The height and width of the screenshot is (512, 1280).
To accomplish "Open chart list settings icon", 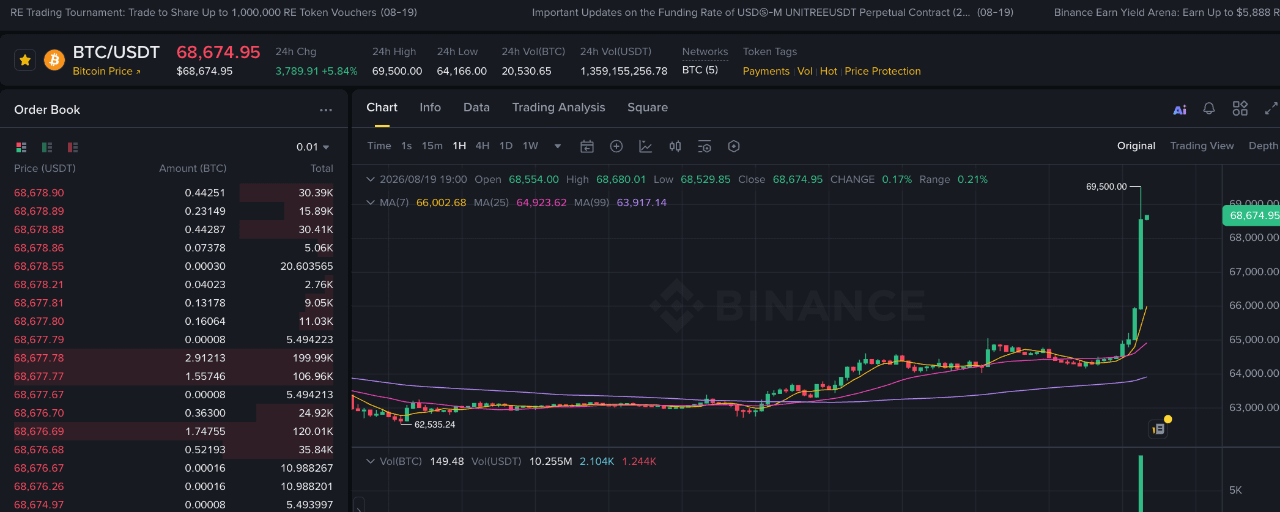I will [x=704, y=146].
